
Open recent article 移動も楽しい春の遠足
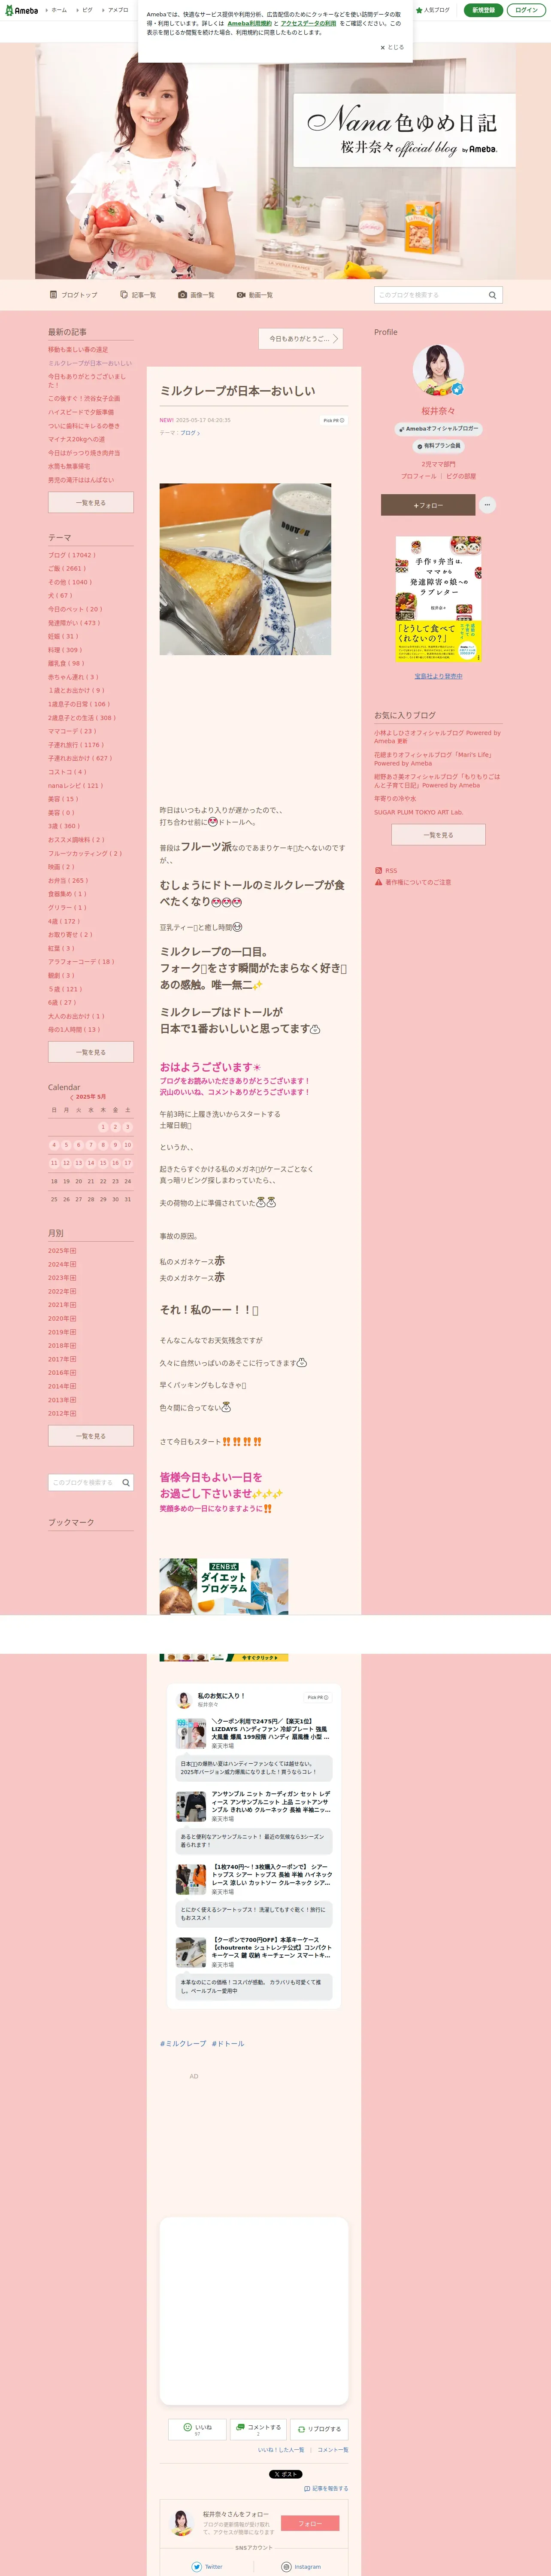tap(78, 350)
